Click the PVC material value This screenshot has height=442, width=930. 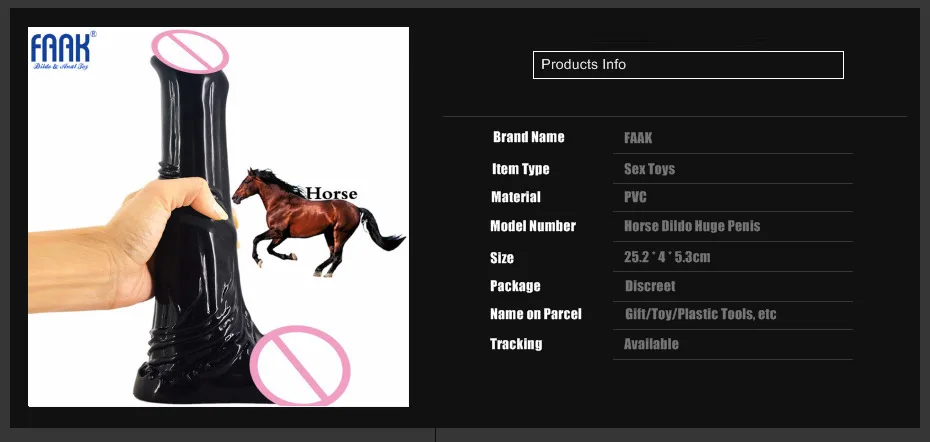point(635,197)
